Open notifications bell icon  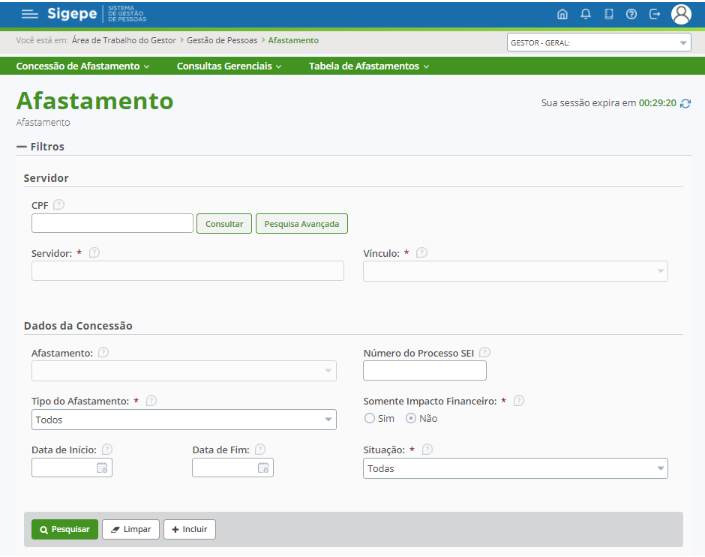point(585,14)
